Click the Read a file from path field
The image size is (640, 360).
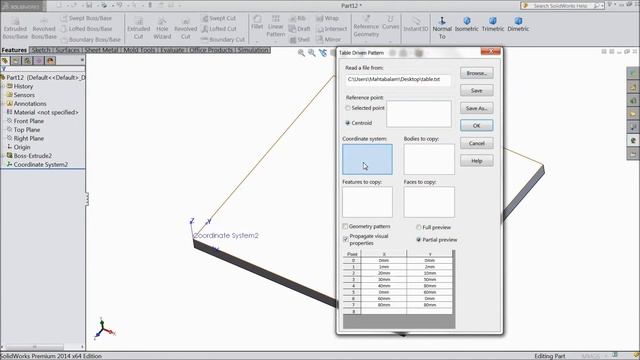click(x=398, y=79)
